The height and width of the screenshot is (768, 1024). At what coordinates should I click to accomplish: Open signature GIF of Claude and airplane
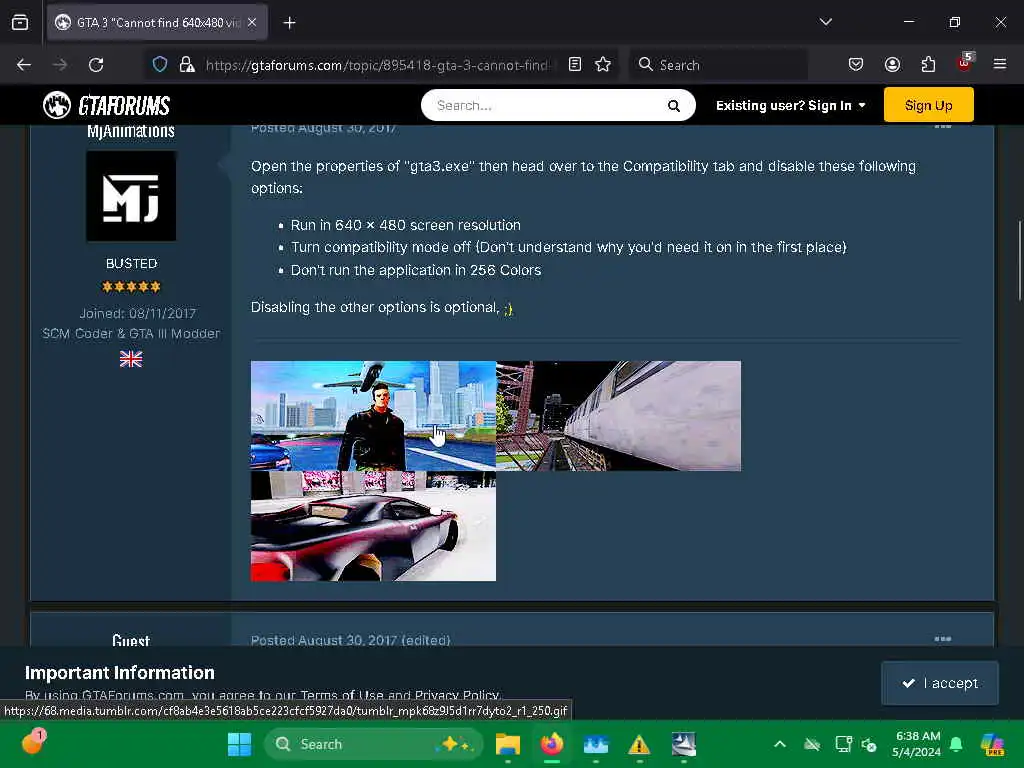pyautogui.click(x=373, y=415)
